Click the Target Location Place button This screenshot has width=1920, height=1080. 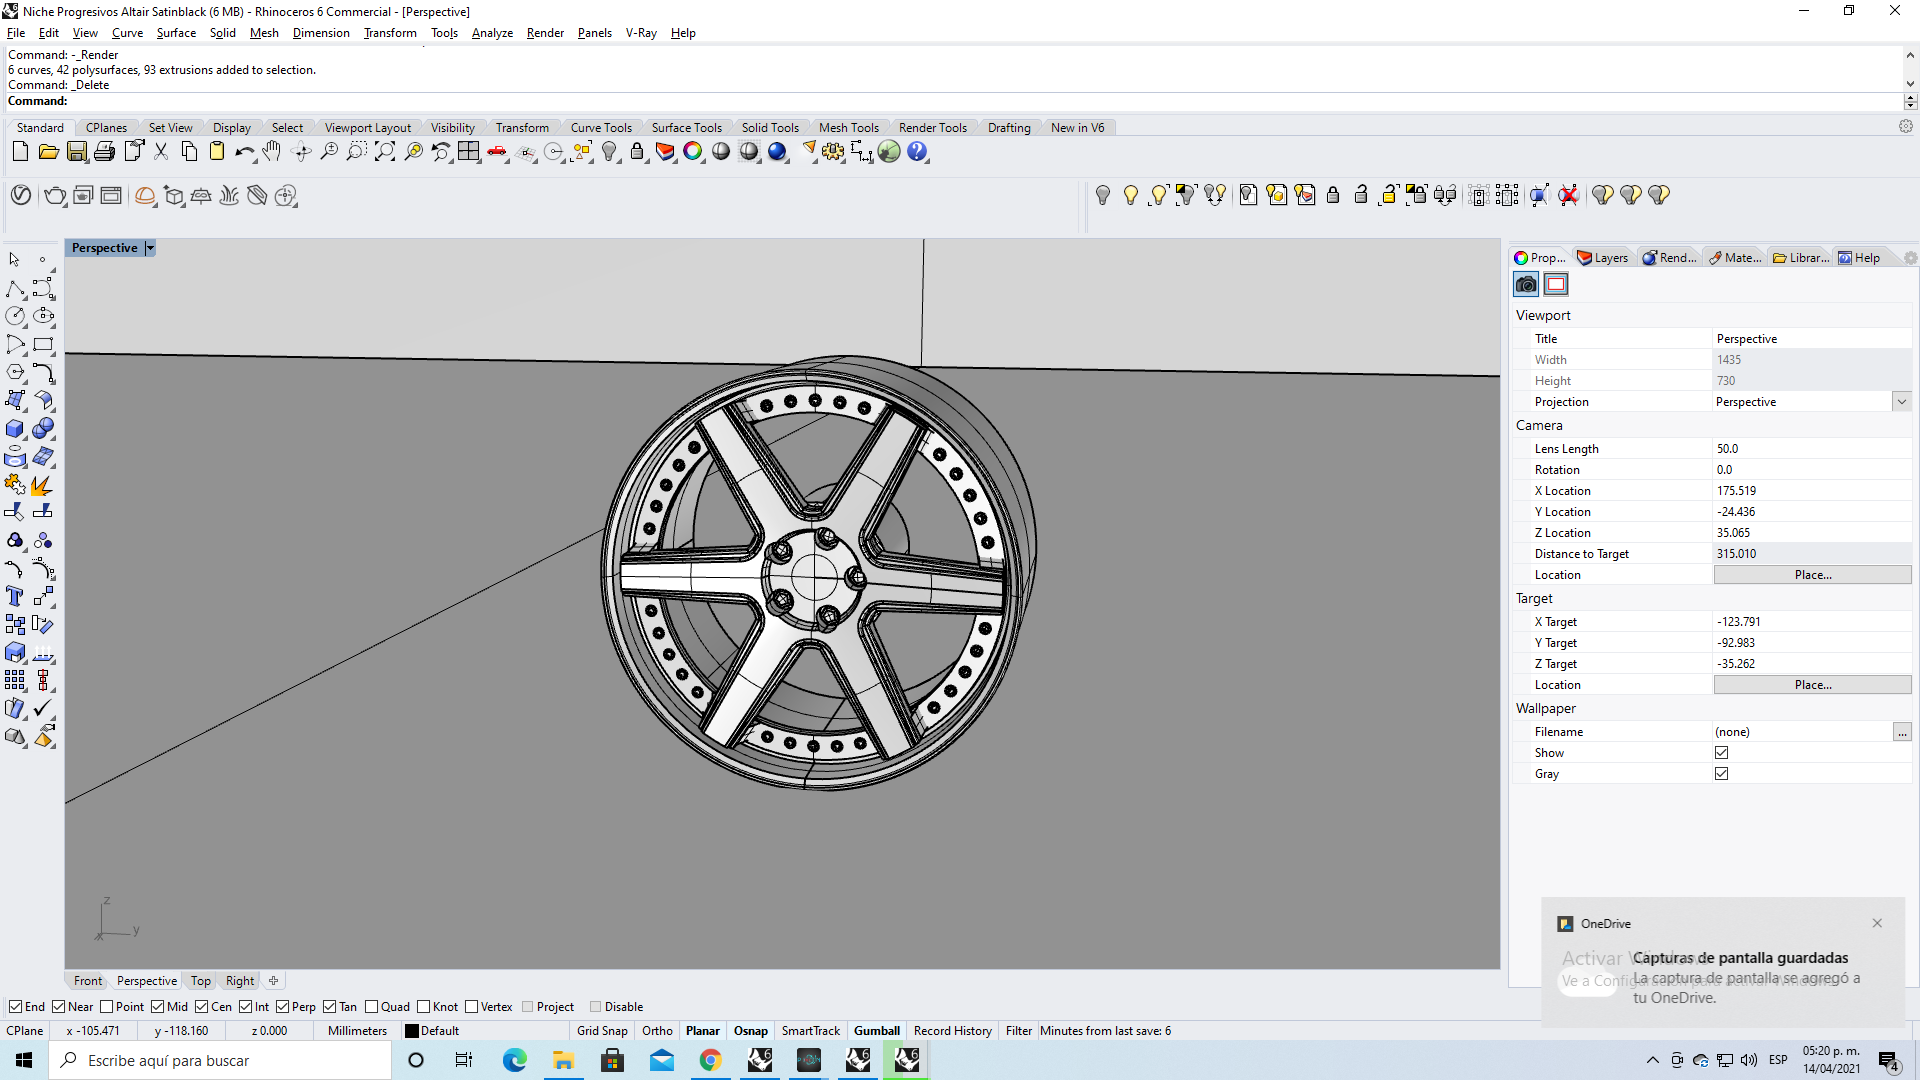click(x=1812, y=685)
